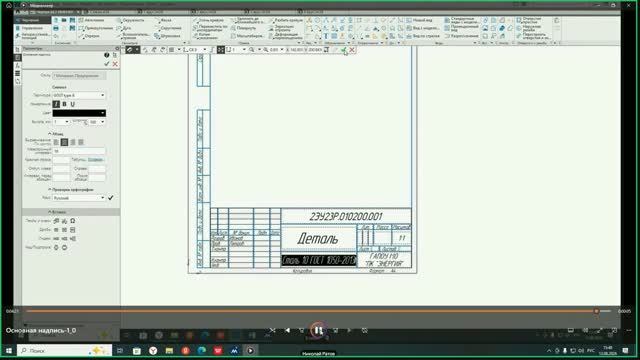Screen dimensions: 640x360
Task: Select the Штриховка hatch tool
Action: click(167, 36)
